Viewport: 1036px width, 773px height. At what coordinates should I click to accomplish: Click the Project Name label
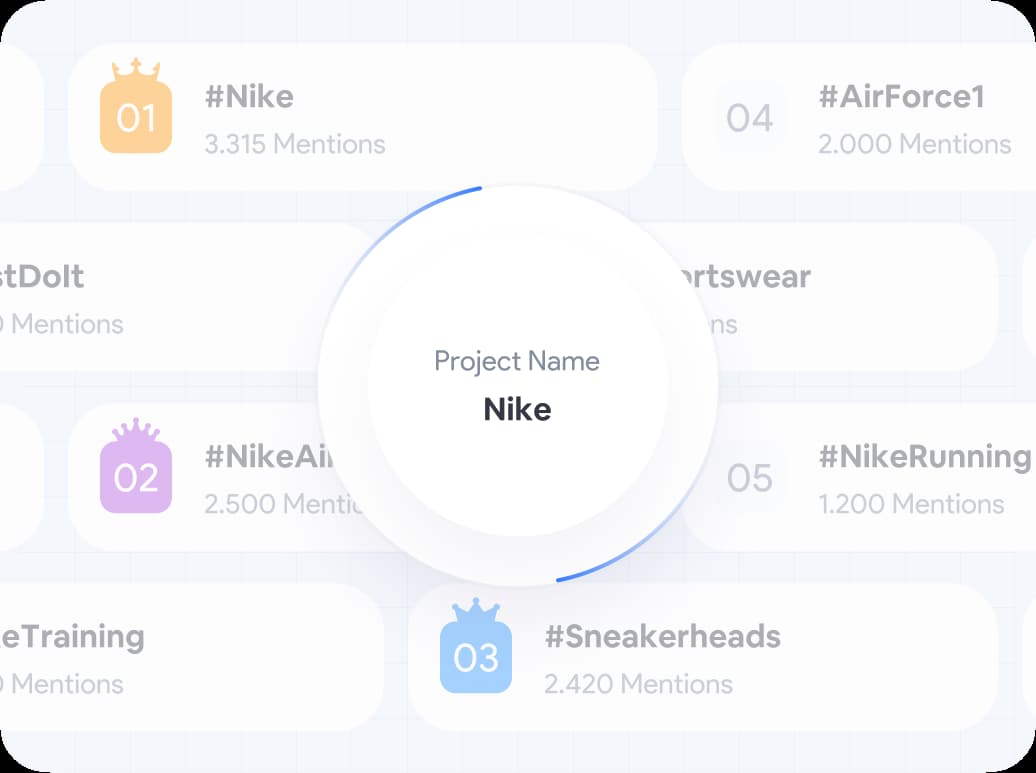[517, 361]
